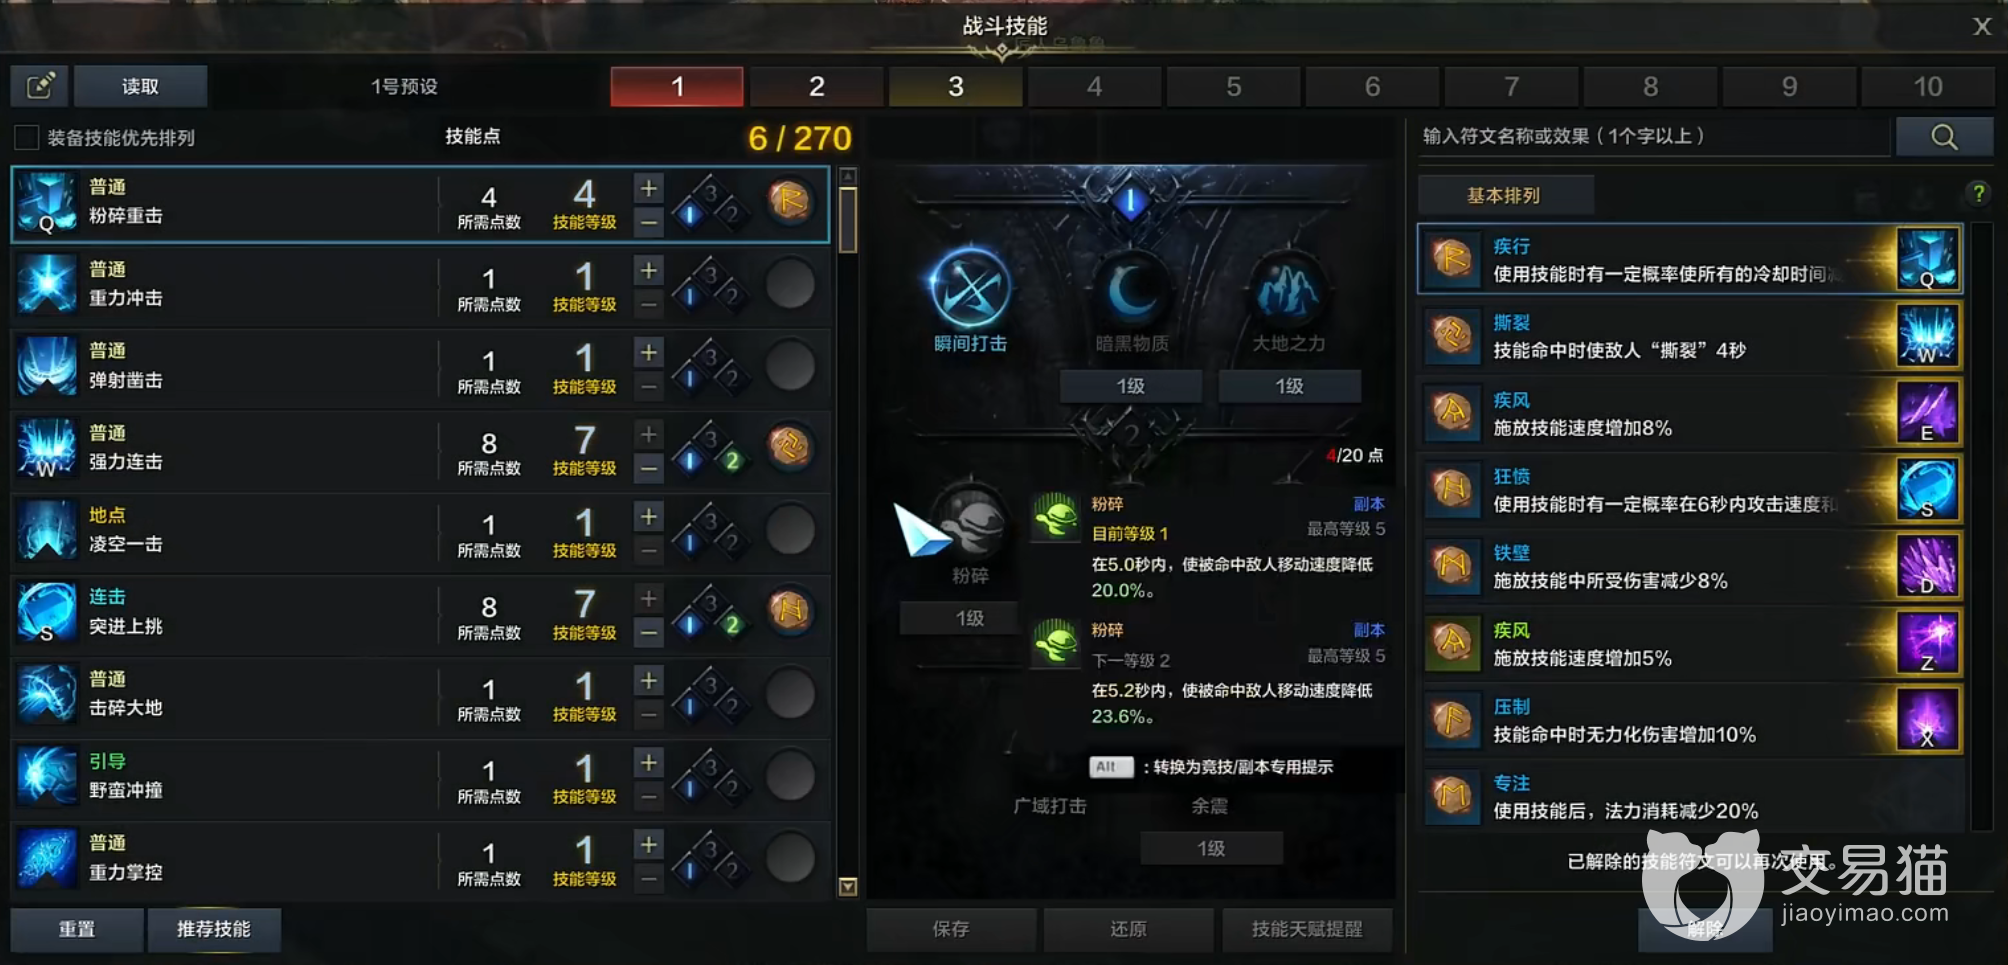Screen dimensions: 2008x965
Task: Click the rune name search field
Action: [x=1654, y=137]
